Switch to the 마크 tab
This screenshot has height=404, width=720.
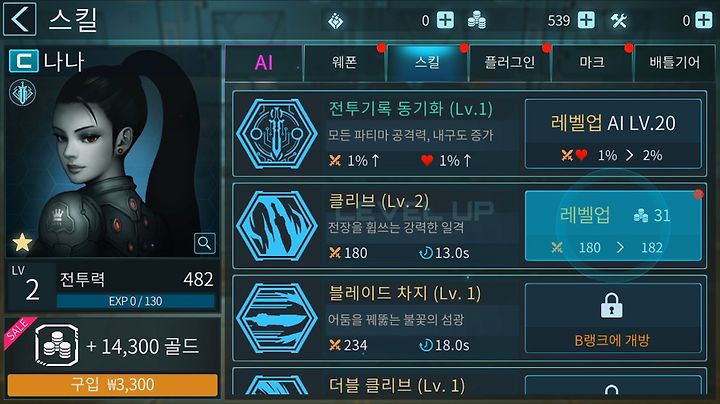click(x=592, y=62)
